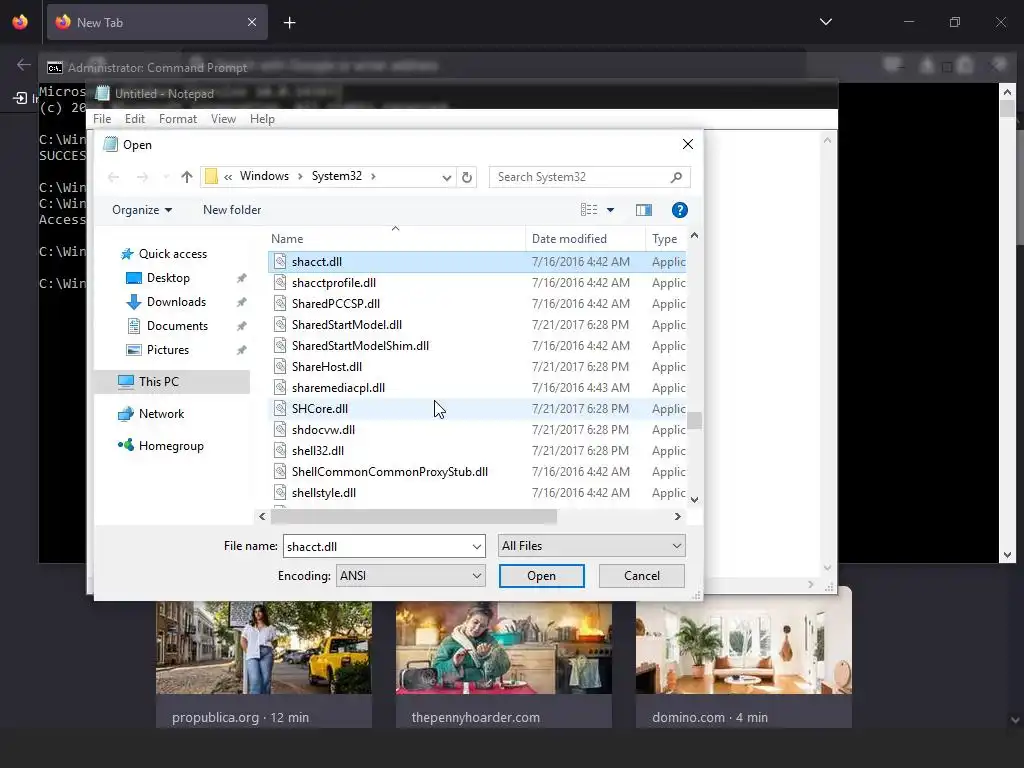The height and width of the screenshot is (768, 1024).
Task: Select sharemediacpl.dll in the list
Action: 477,388
